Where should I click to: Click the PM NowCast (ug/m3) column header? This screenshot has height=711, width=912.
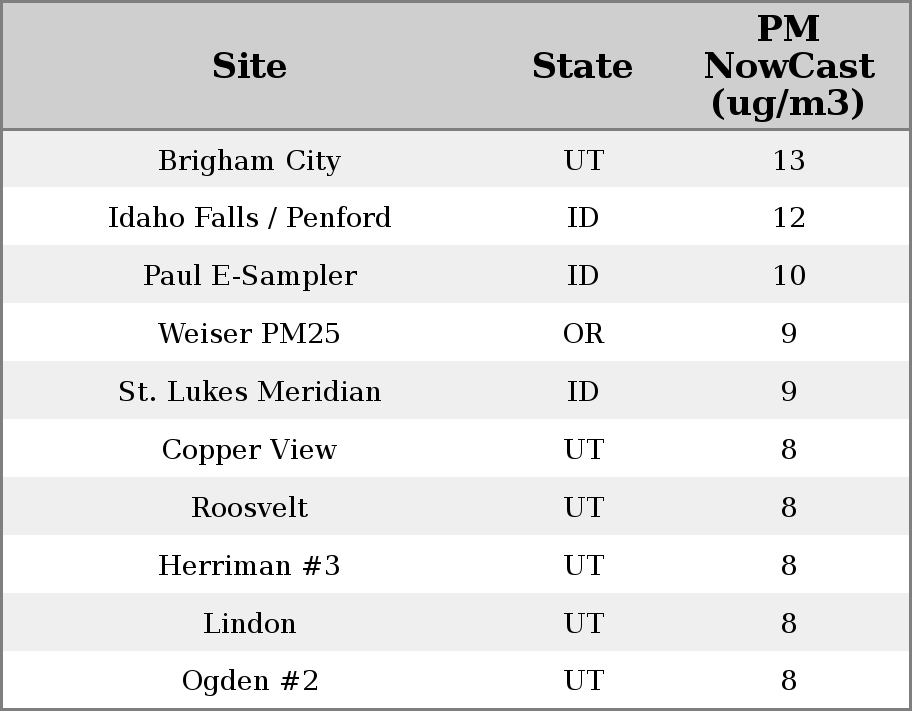[x=788, y=66]
